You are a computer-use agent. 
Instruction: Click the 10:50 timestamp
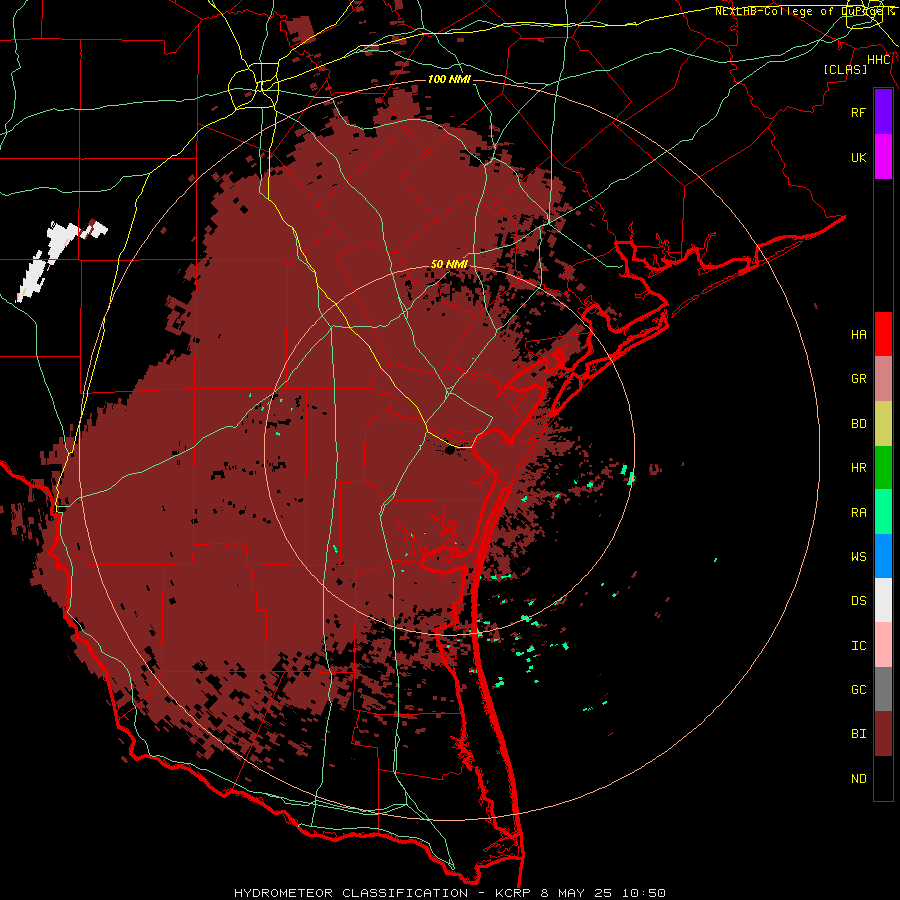[643, 893]
